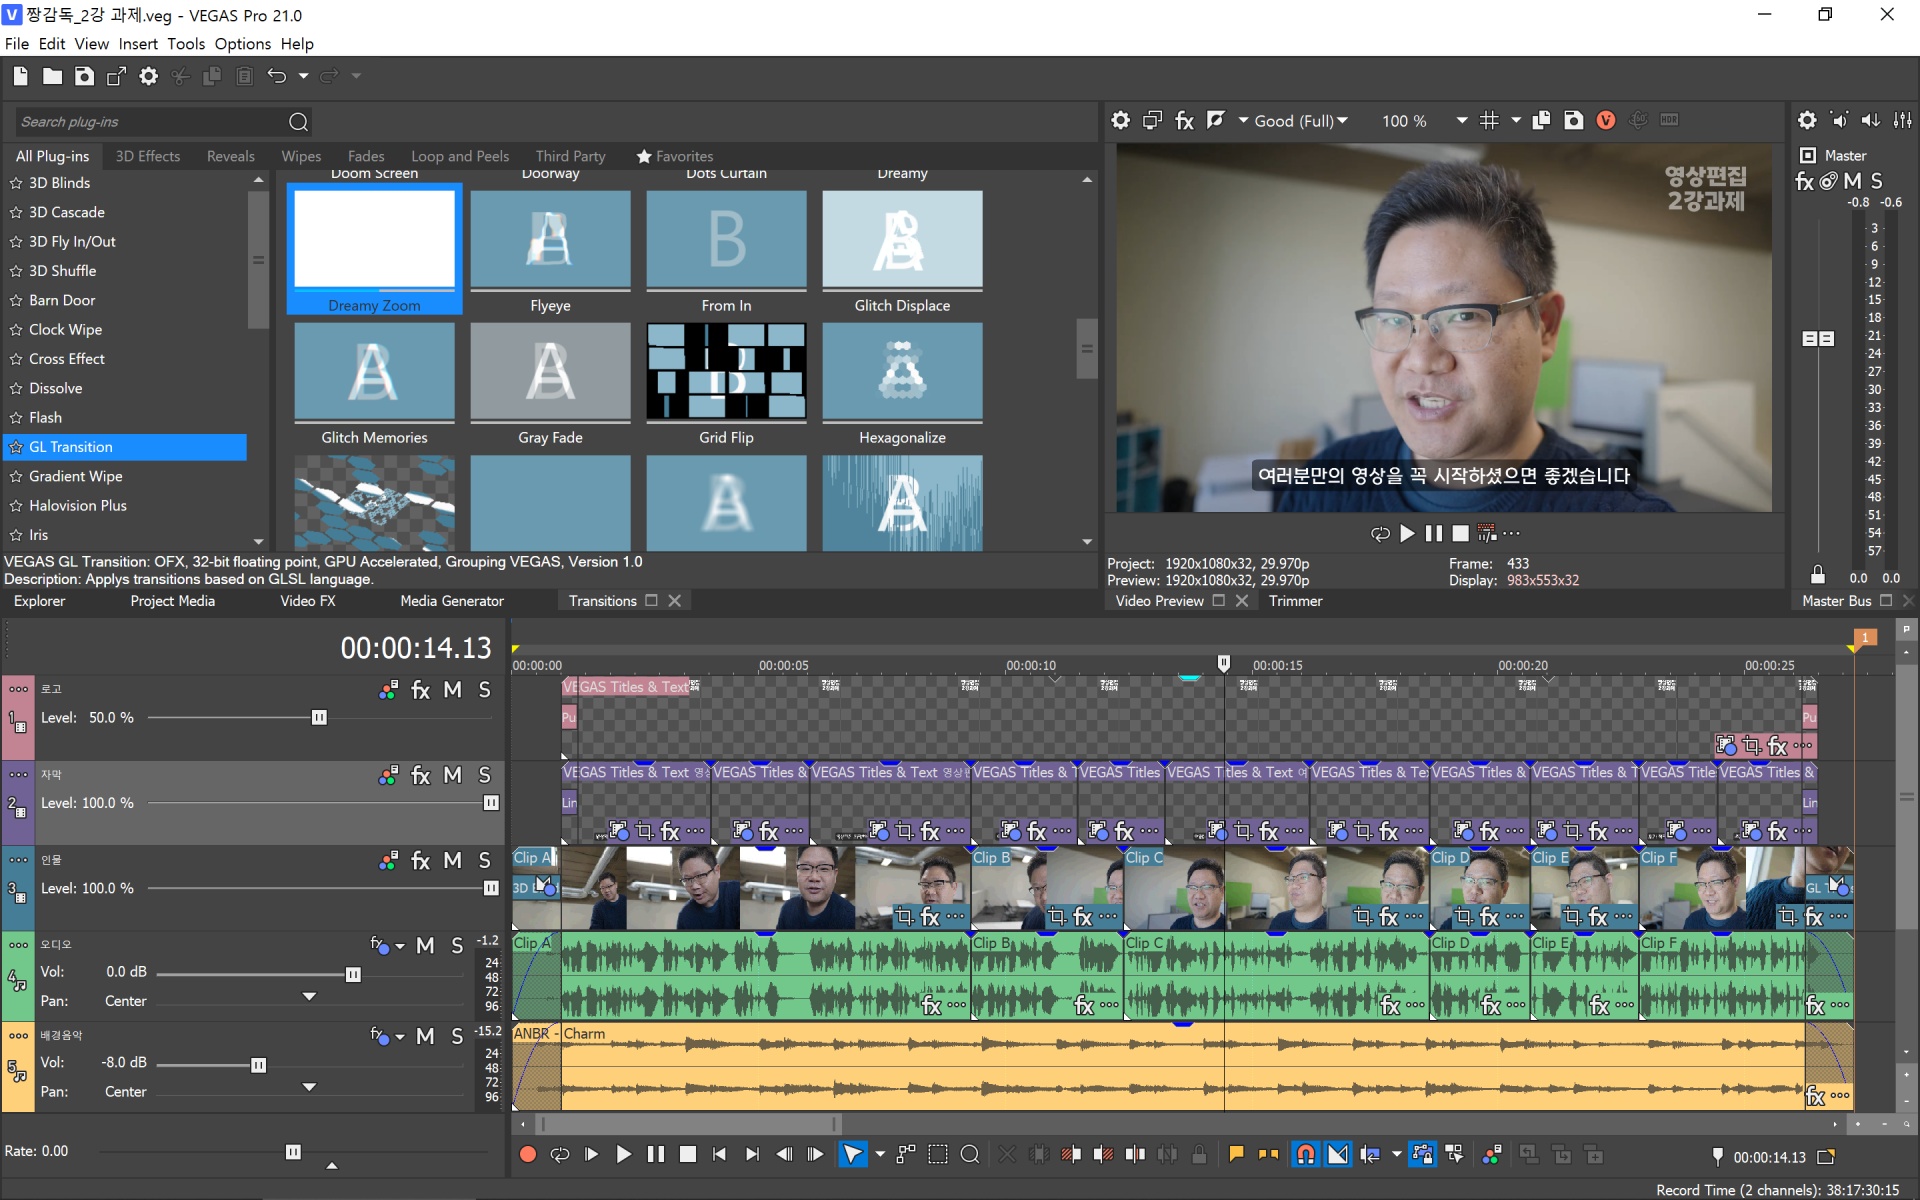
Task: Filter transitions by Third Party
Action: click(x=570, y=156)
